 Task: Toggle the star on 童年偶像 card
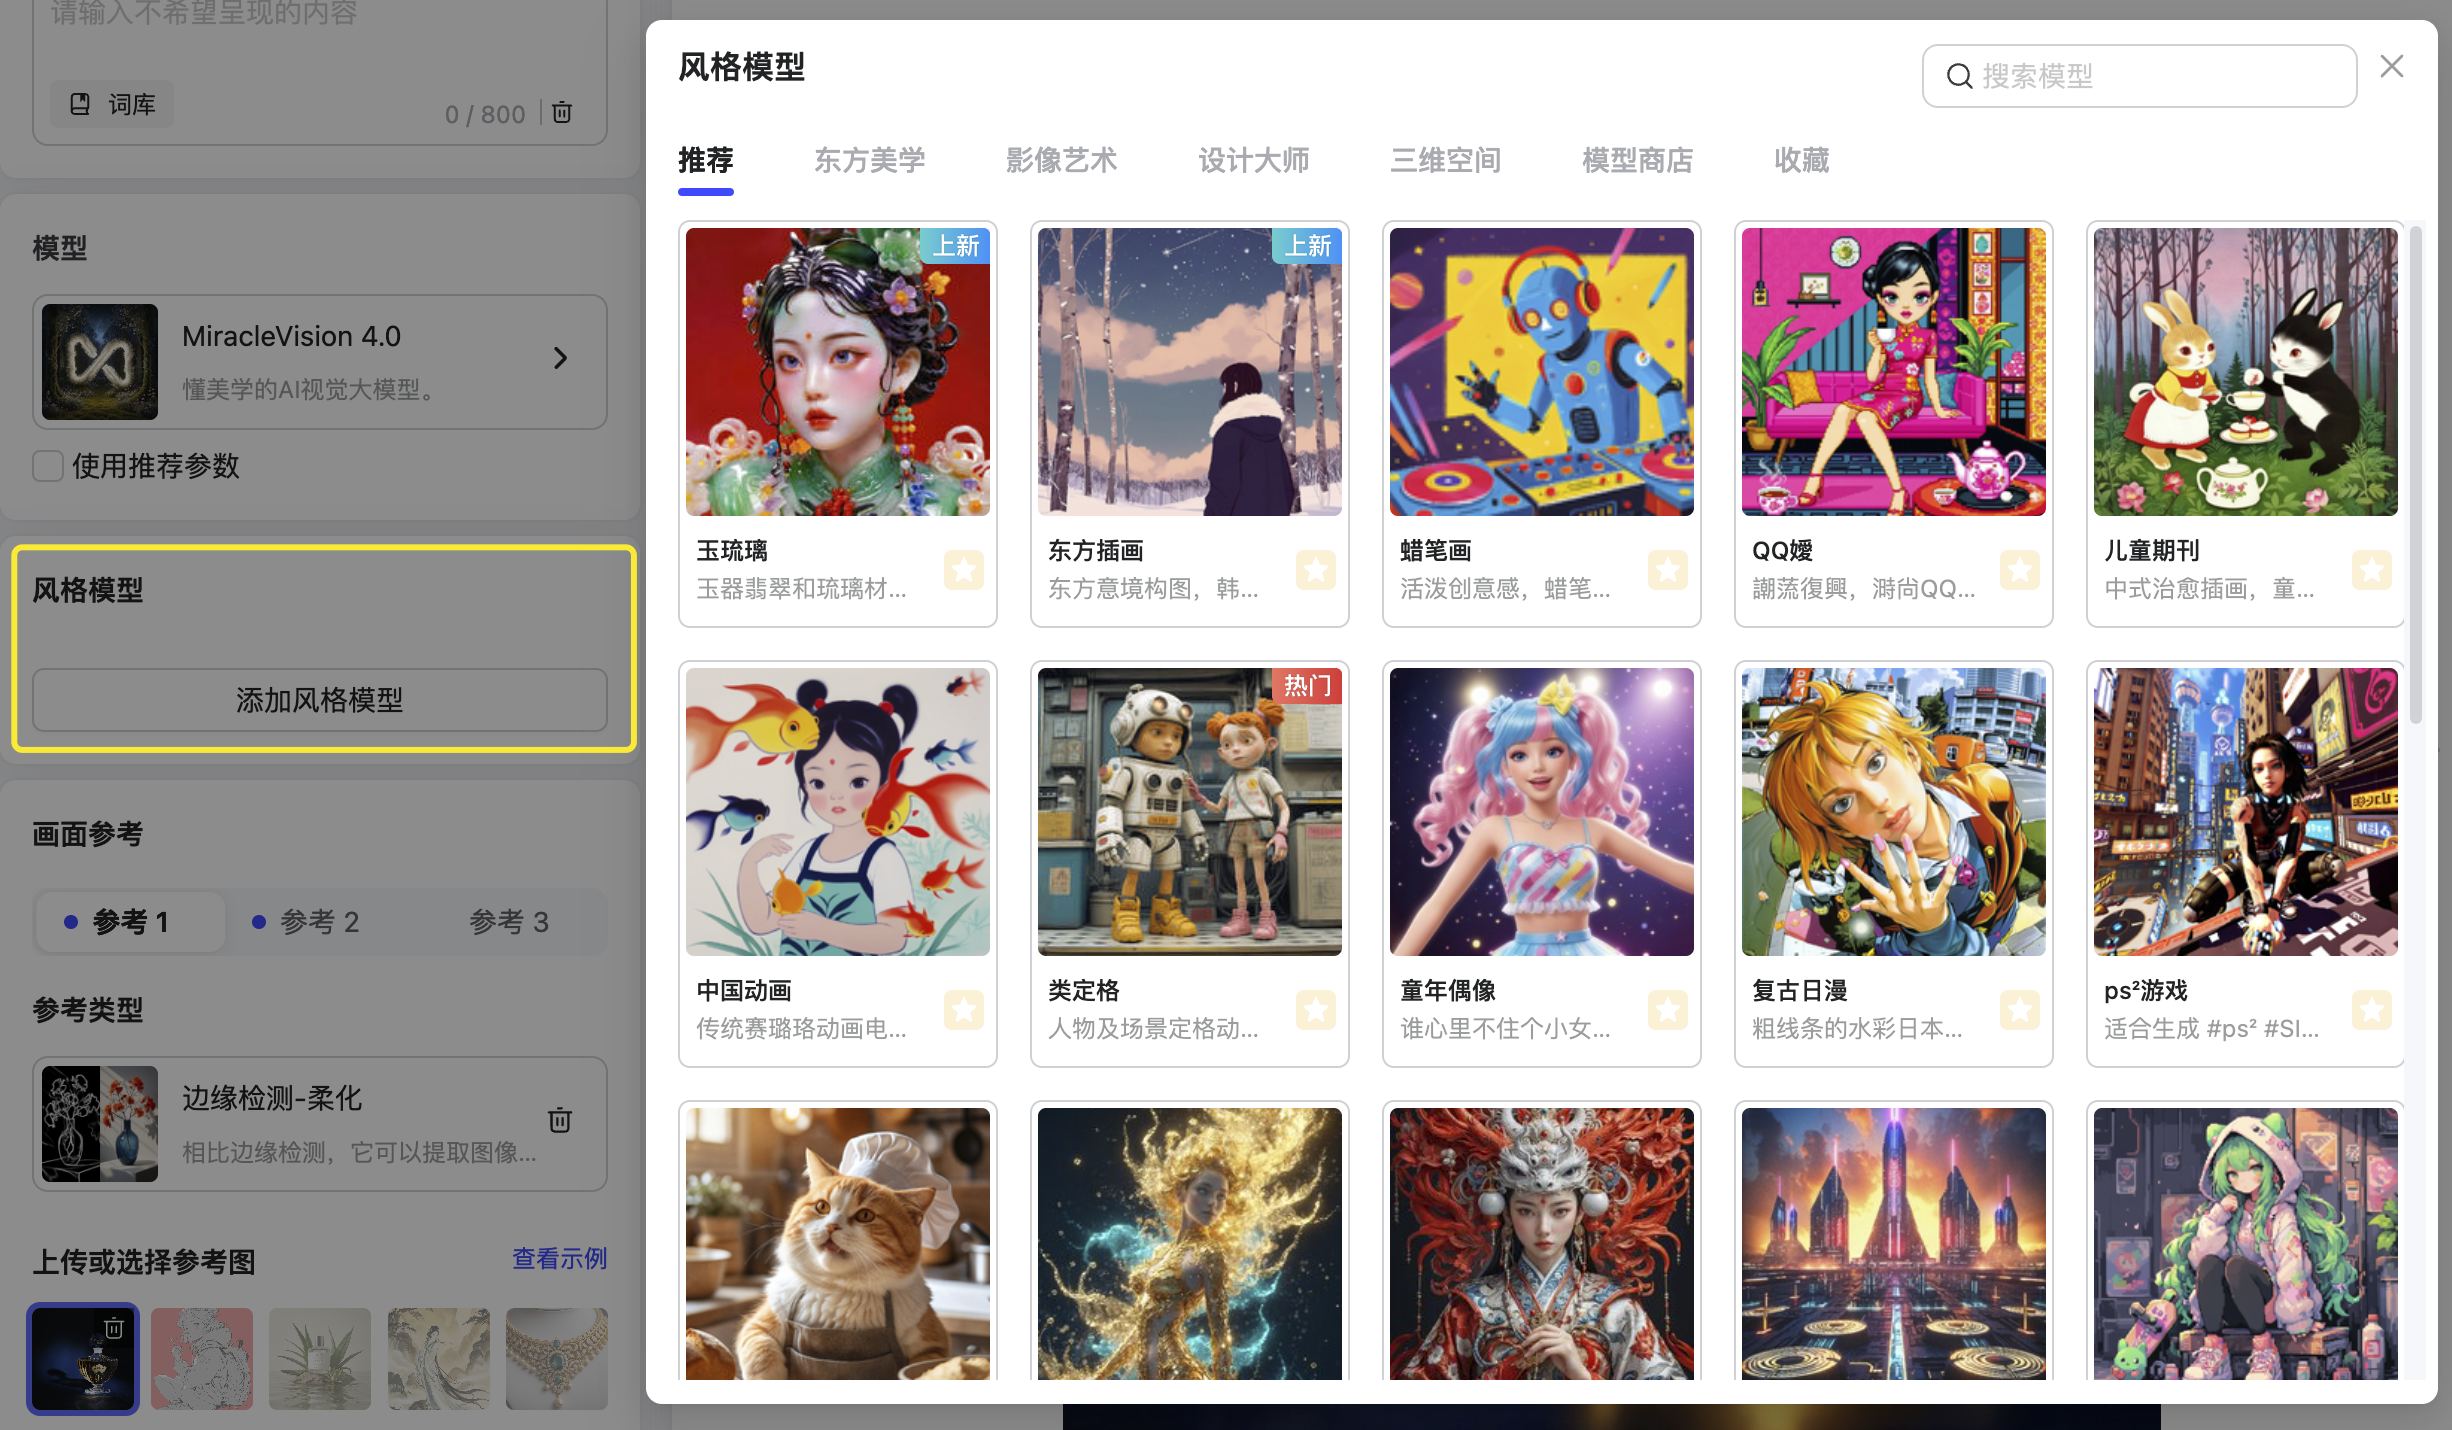click(x=1668, y=1010)
